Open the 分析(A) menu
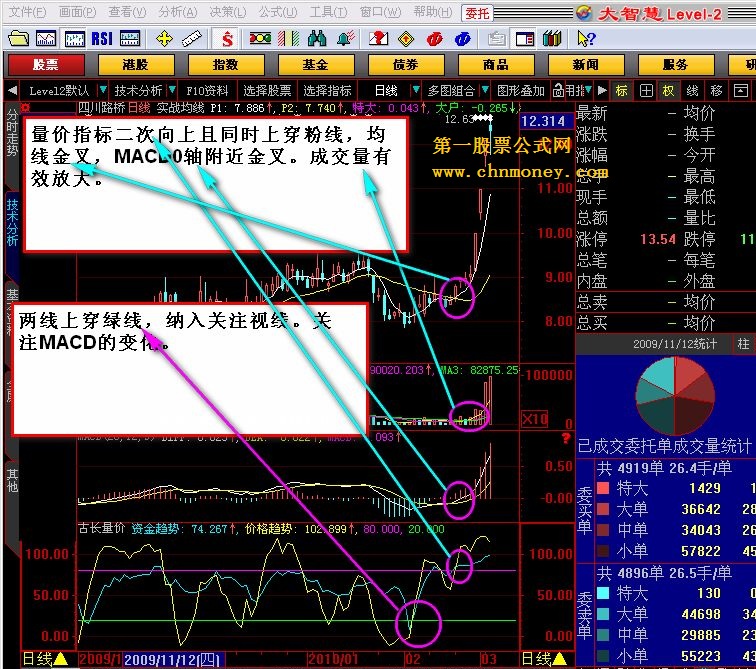This screenshot has width=756, height=669. pyautogui.click(x=178, y=12)
